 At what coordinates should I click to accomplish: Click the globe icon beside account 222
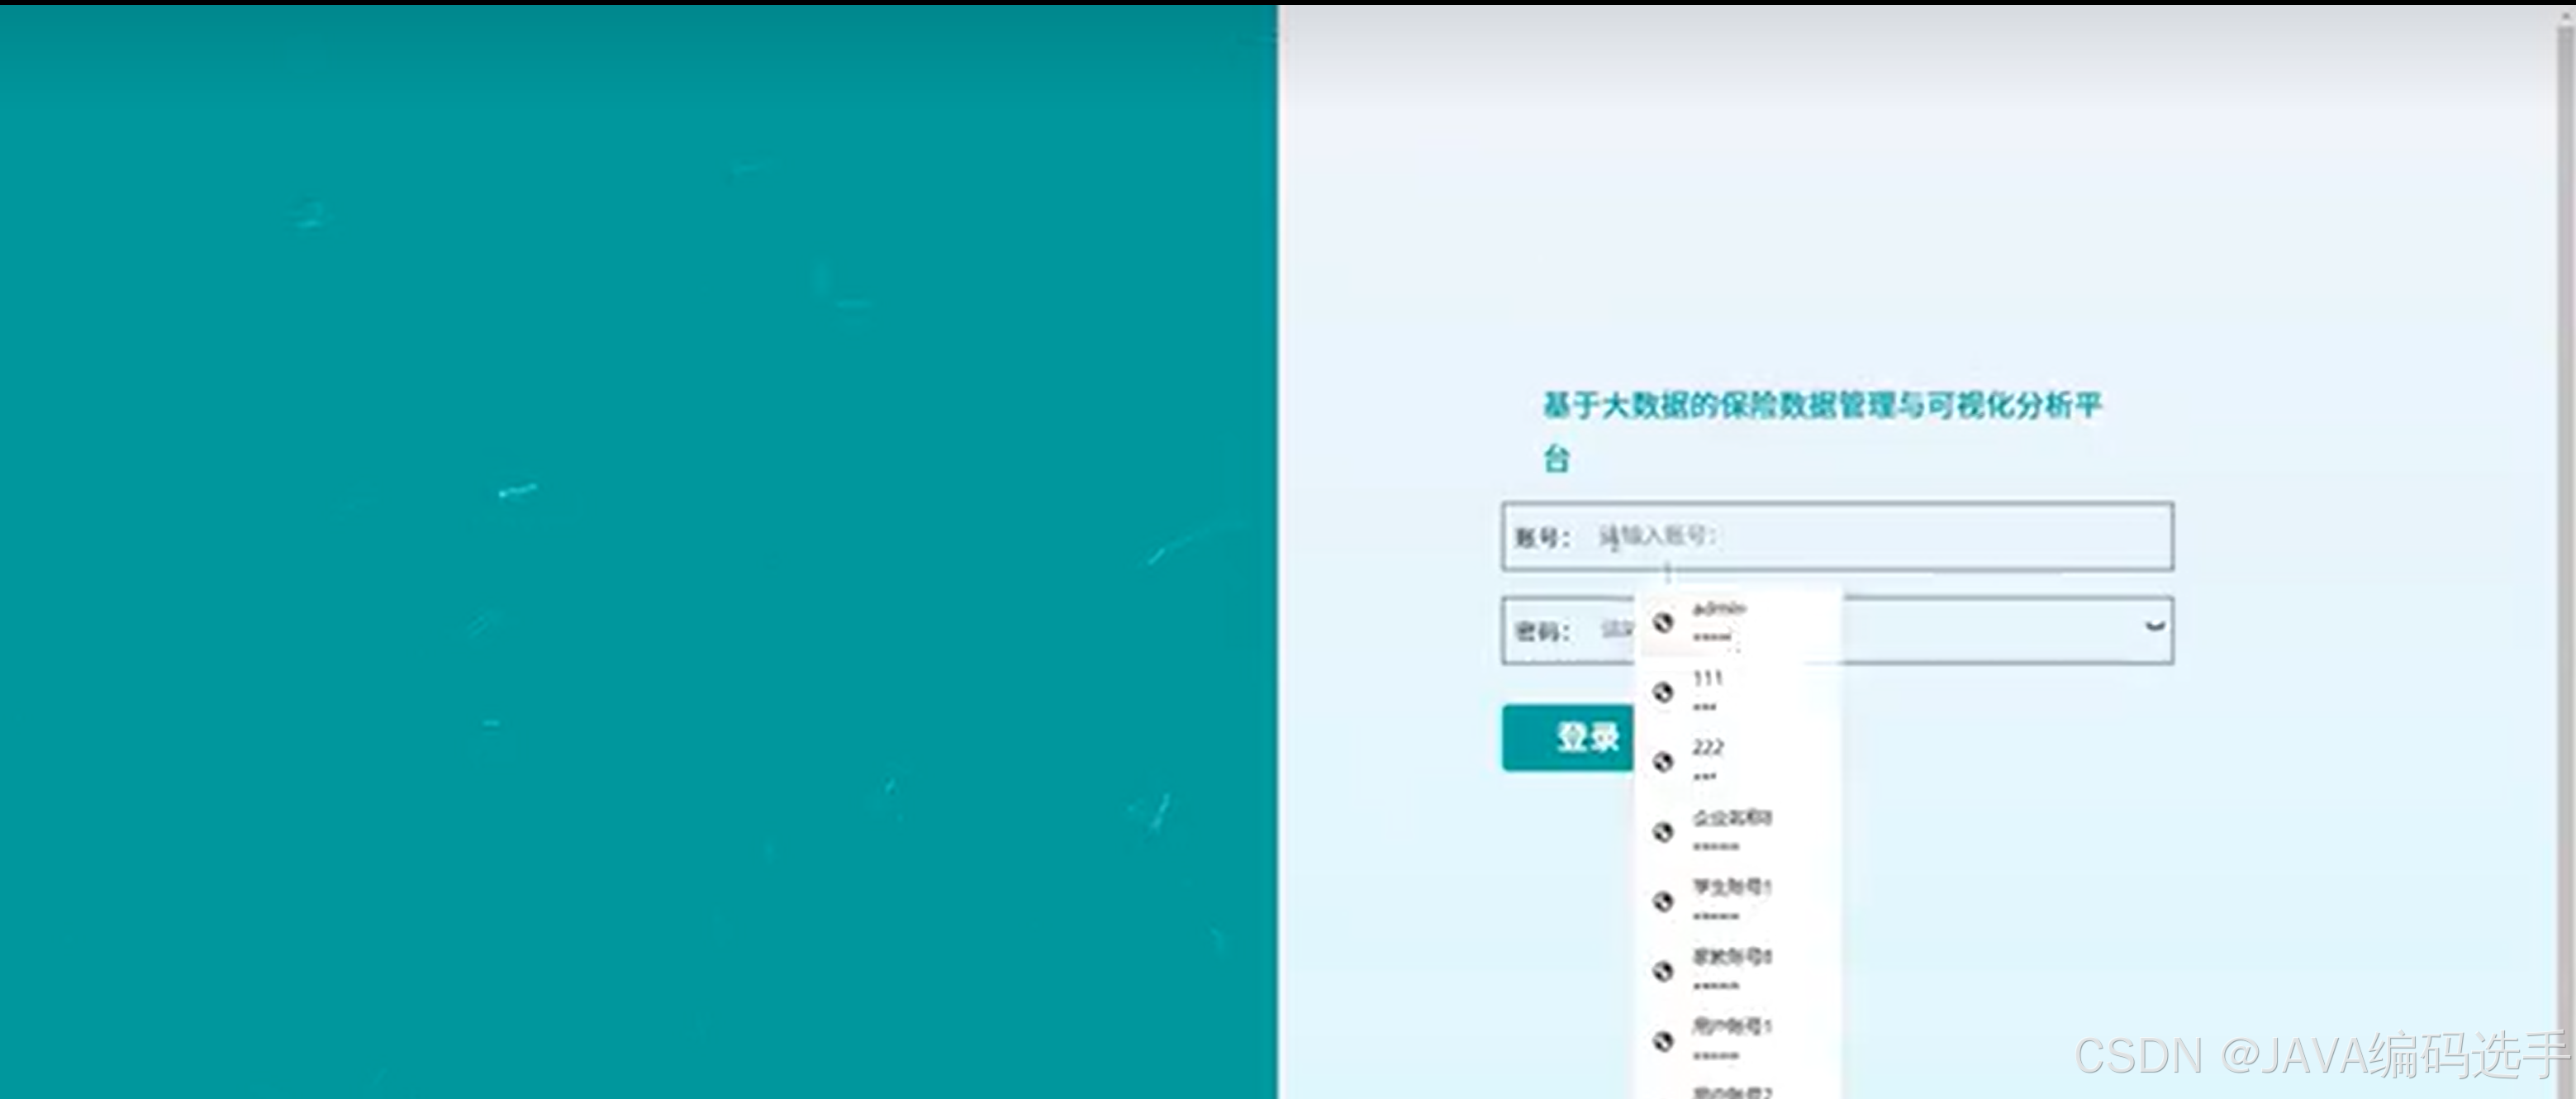point(1664,761)
